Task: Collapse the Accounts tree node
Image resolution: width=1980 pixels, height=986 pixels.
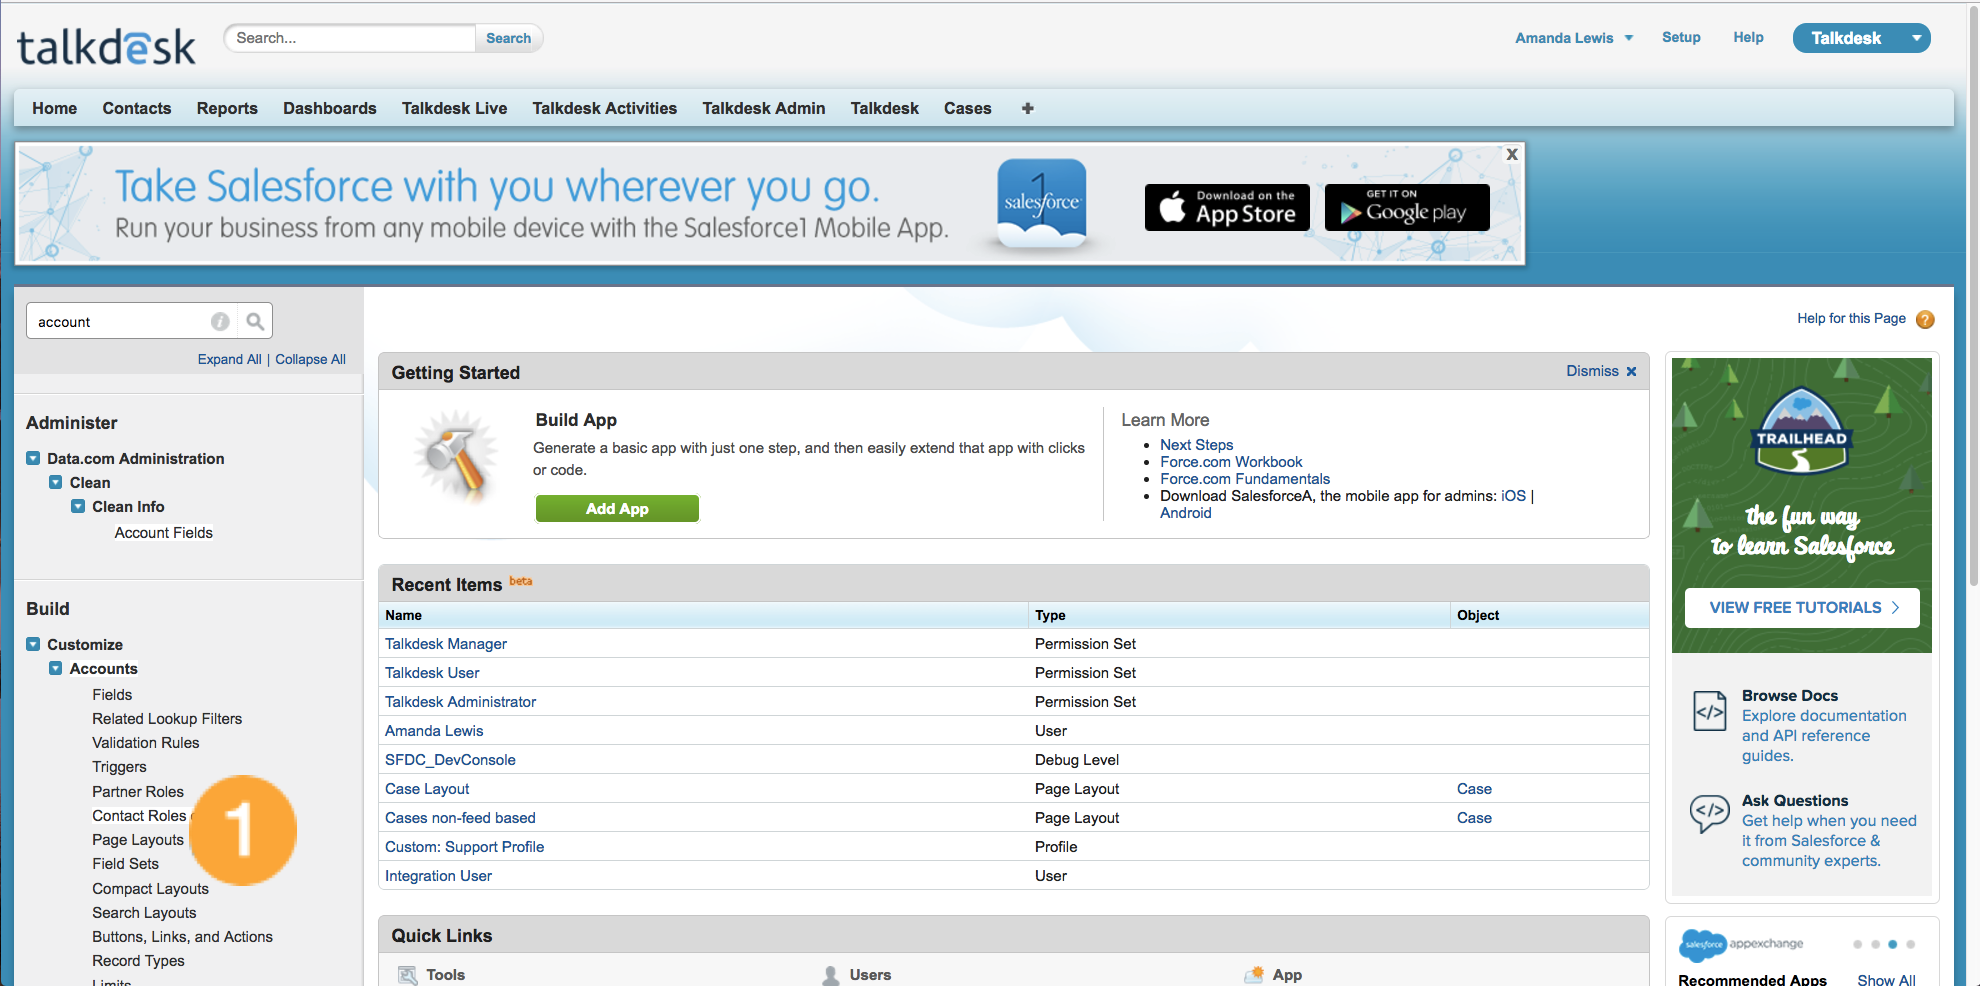Action: click(56, 668)
